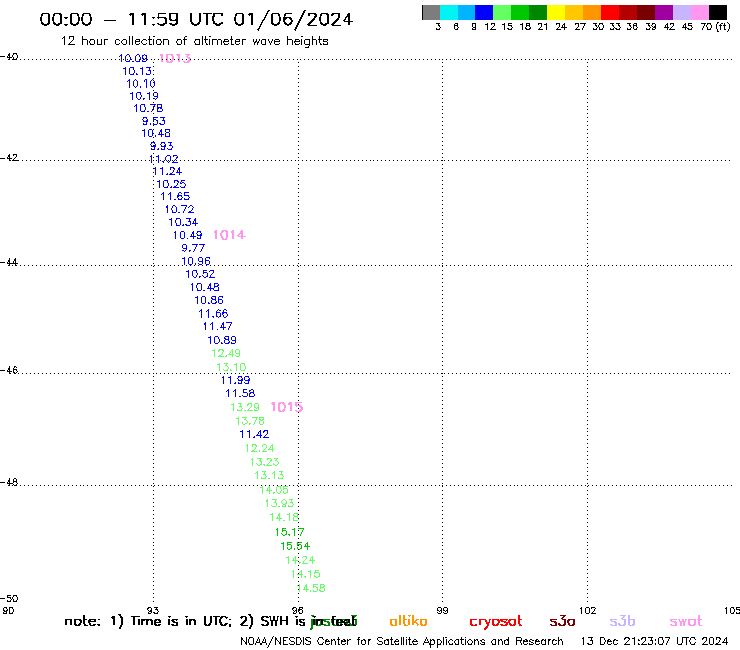Click the wave height value 13.93

pos(279,503)
